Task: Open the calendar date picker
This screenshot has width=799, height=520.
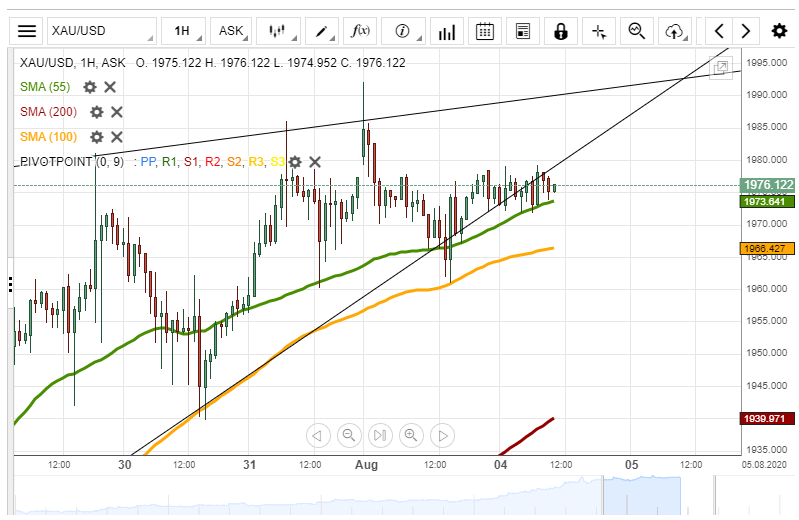Action: point(485,31)
